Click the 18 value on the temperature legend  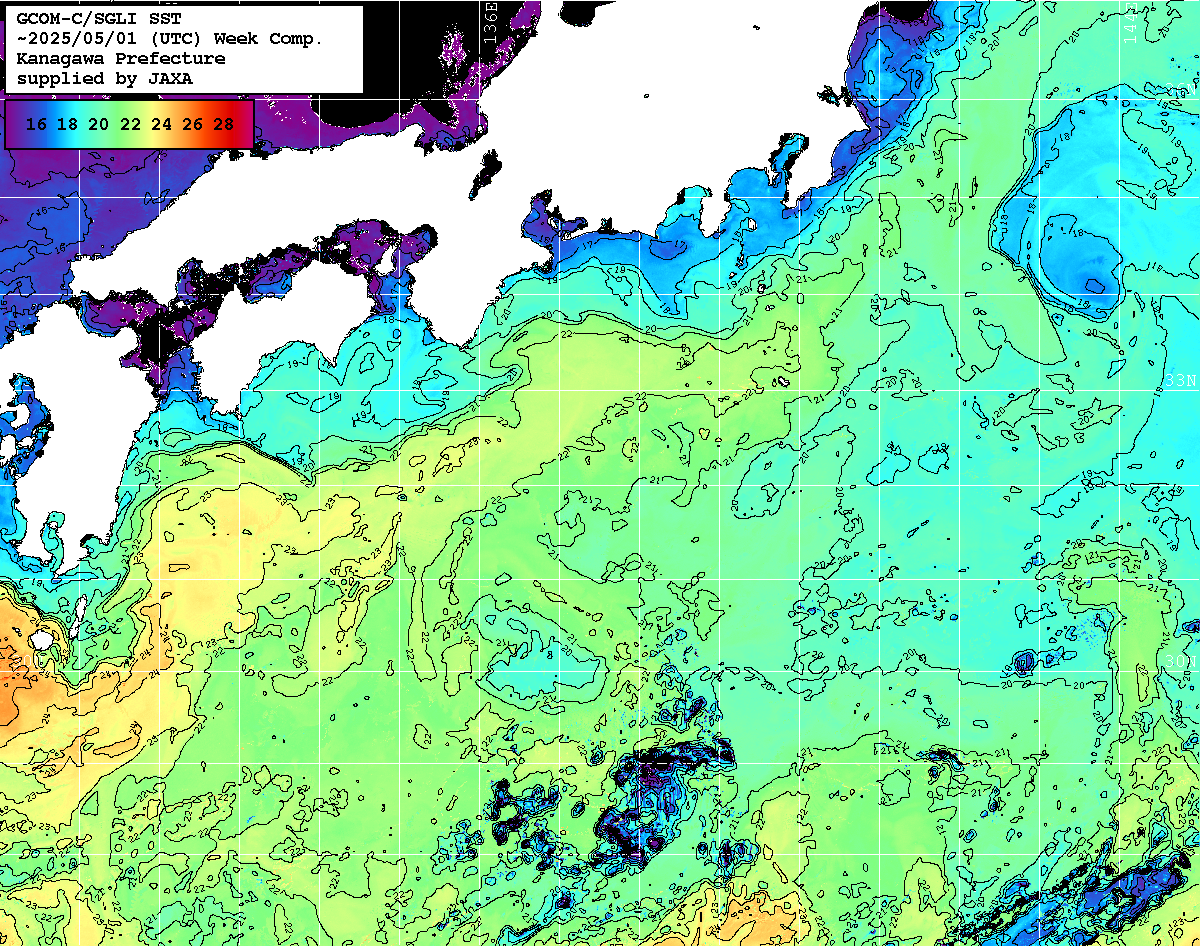coord(67,125)
